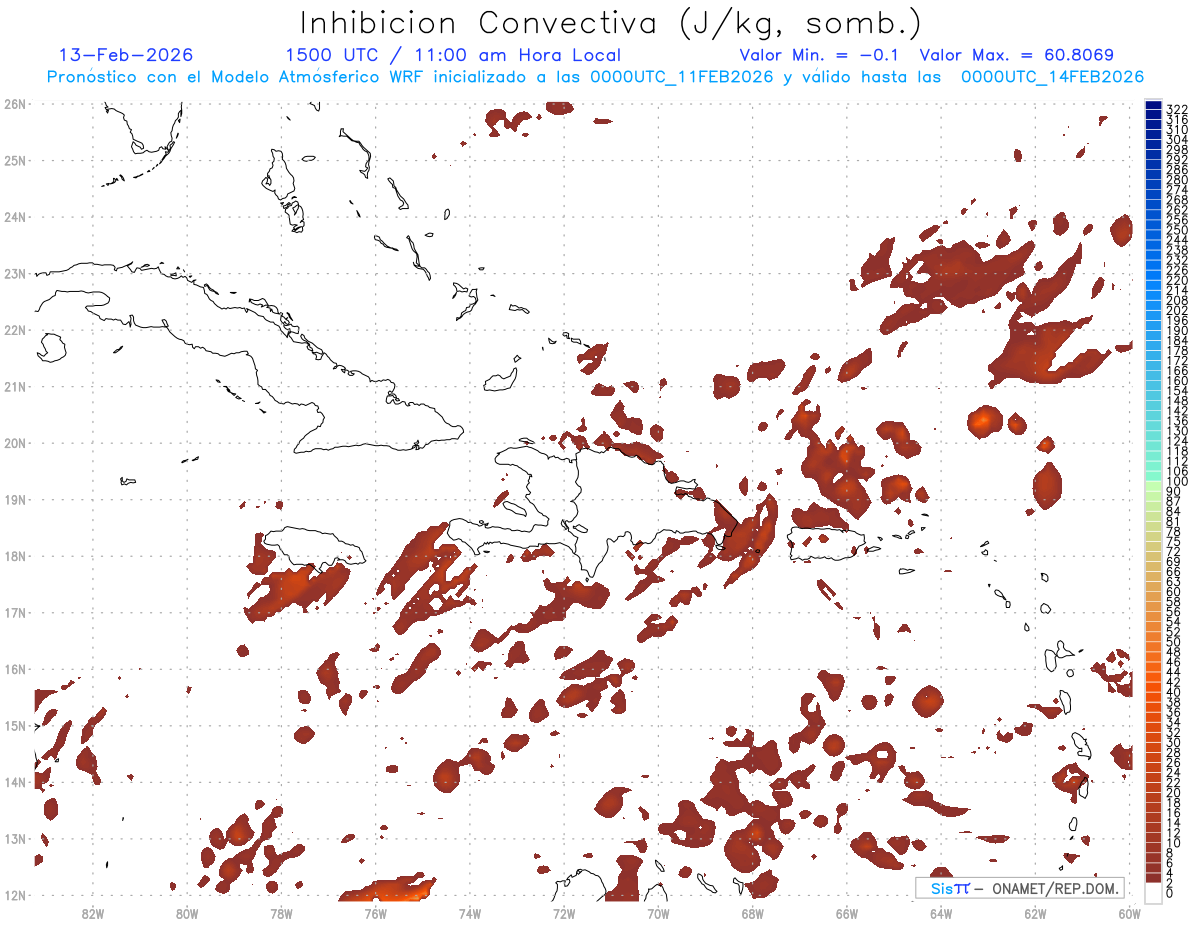
Task: Click the "19N" latitude label
Action: tap(15, 499)
